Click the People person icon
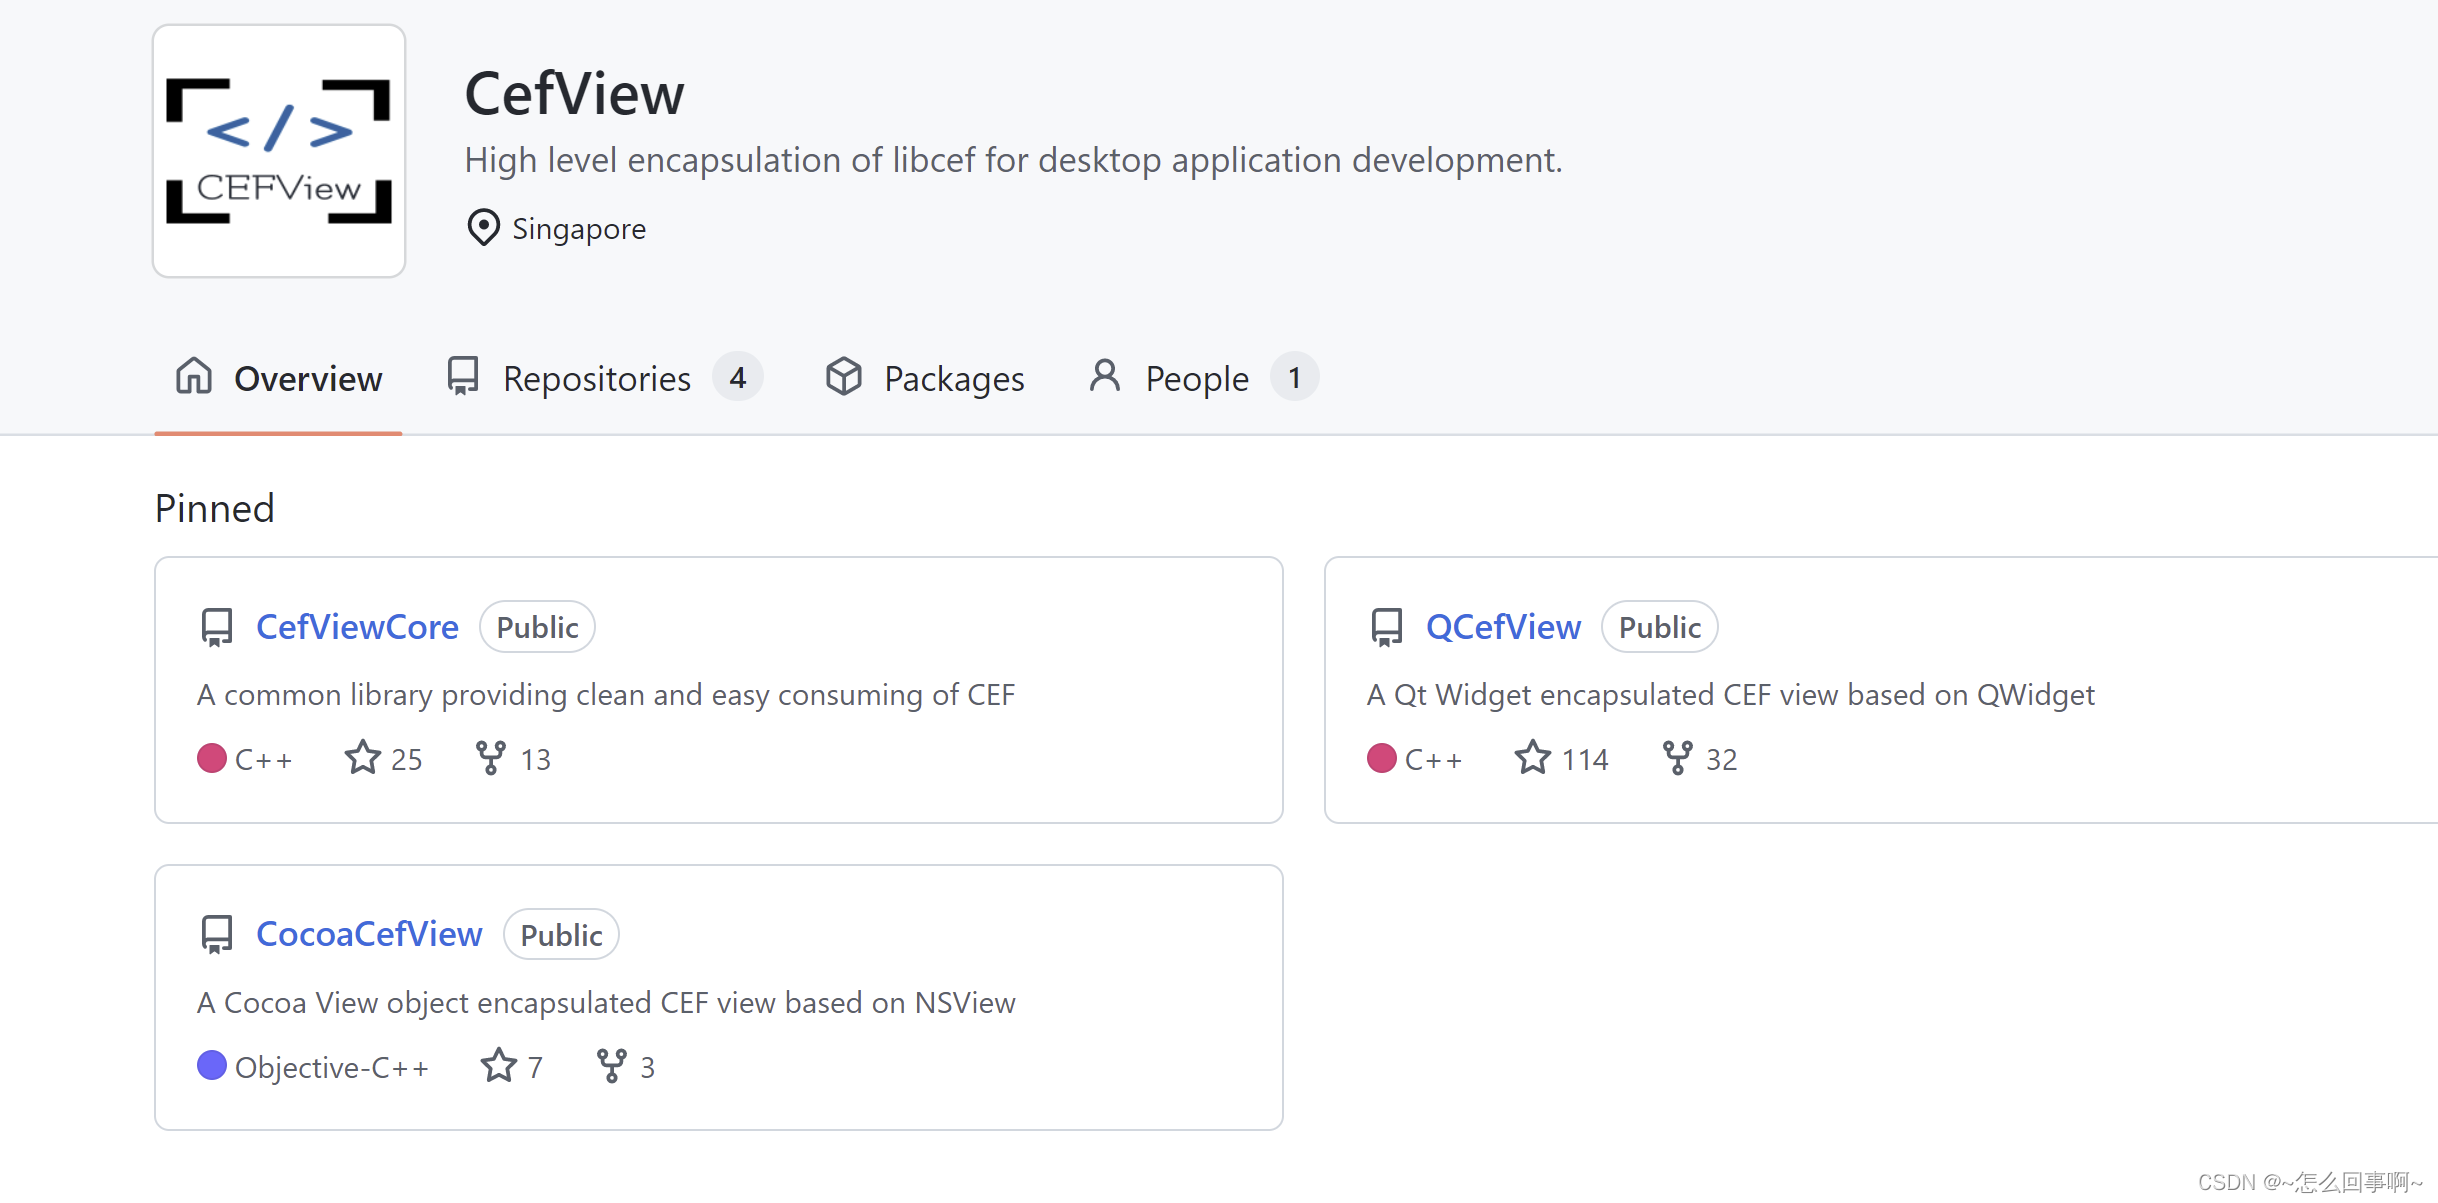 click(1104, 377)
